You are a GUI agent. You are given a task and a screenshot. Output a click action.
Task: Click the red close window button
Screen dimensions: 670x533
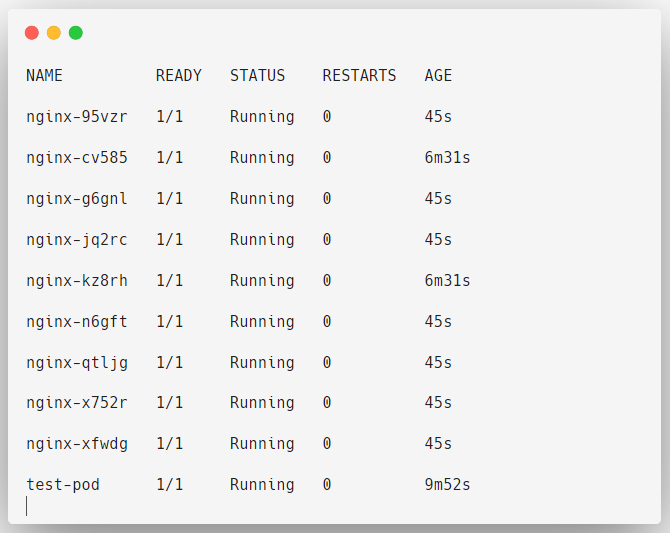[32, 33]
